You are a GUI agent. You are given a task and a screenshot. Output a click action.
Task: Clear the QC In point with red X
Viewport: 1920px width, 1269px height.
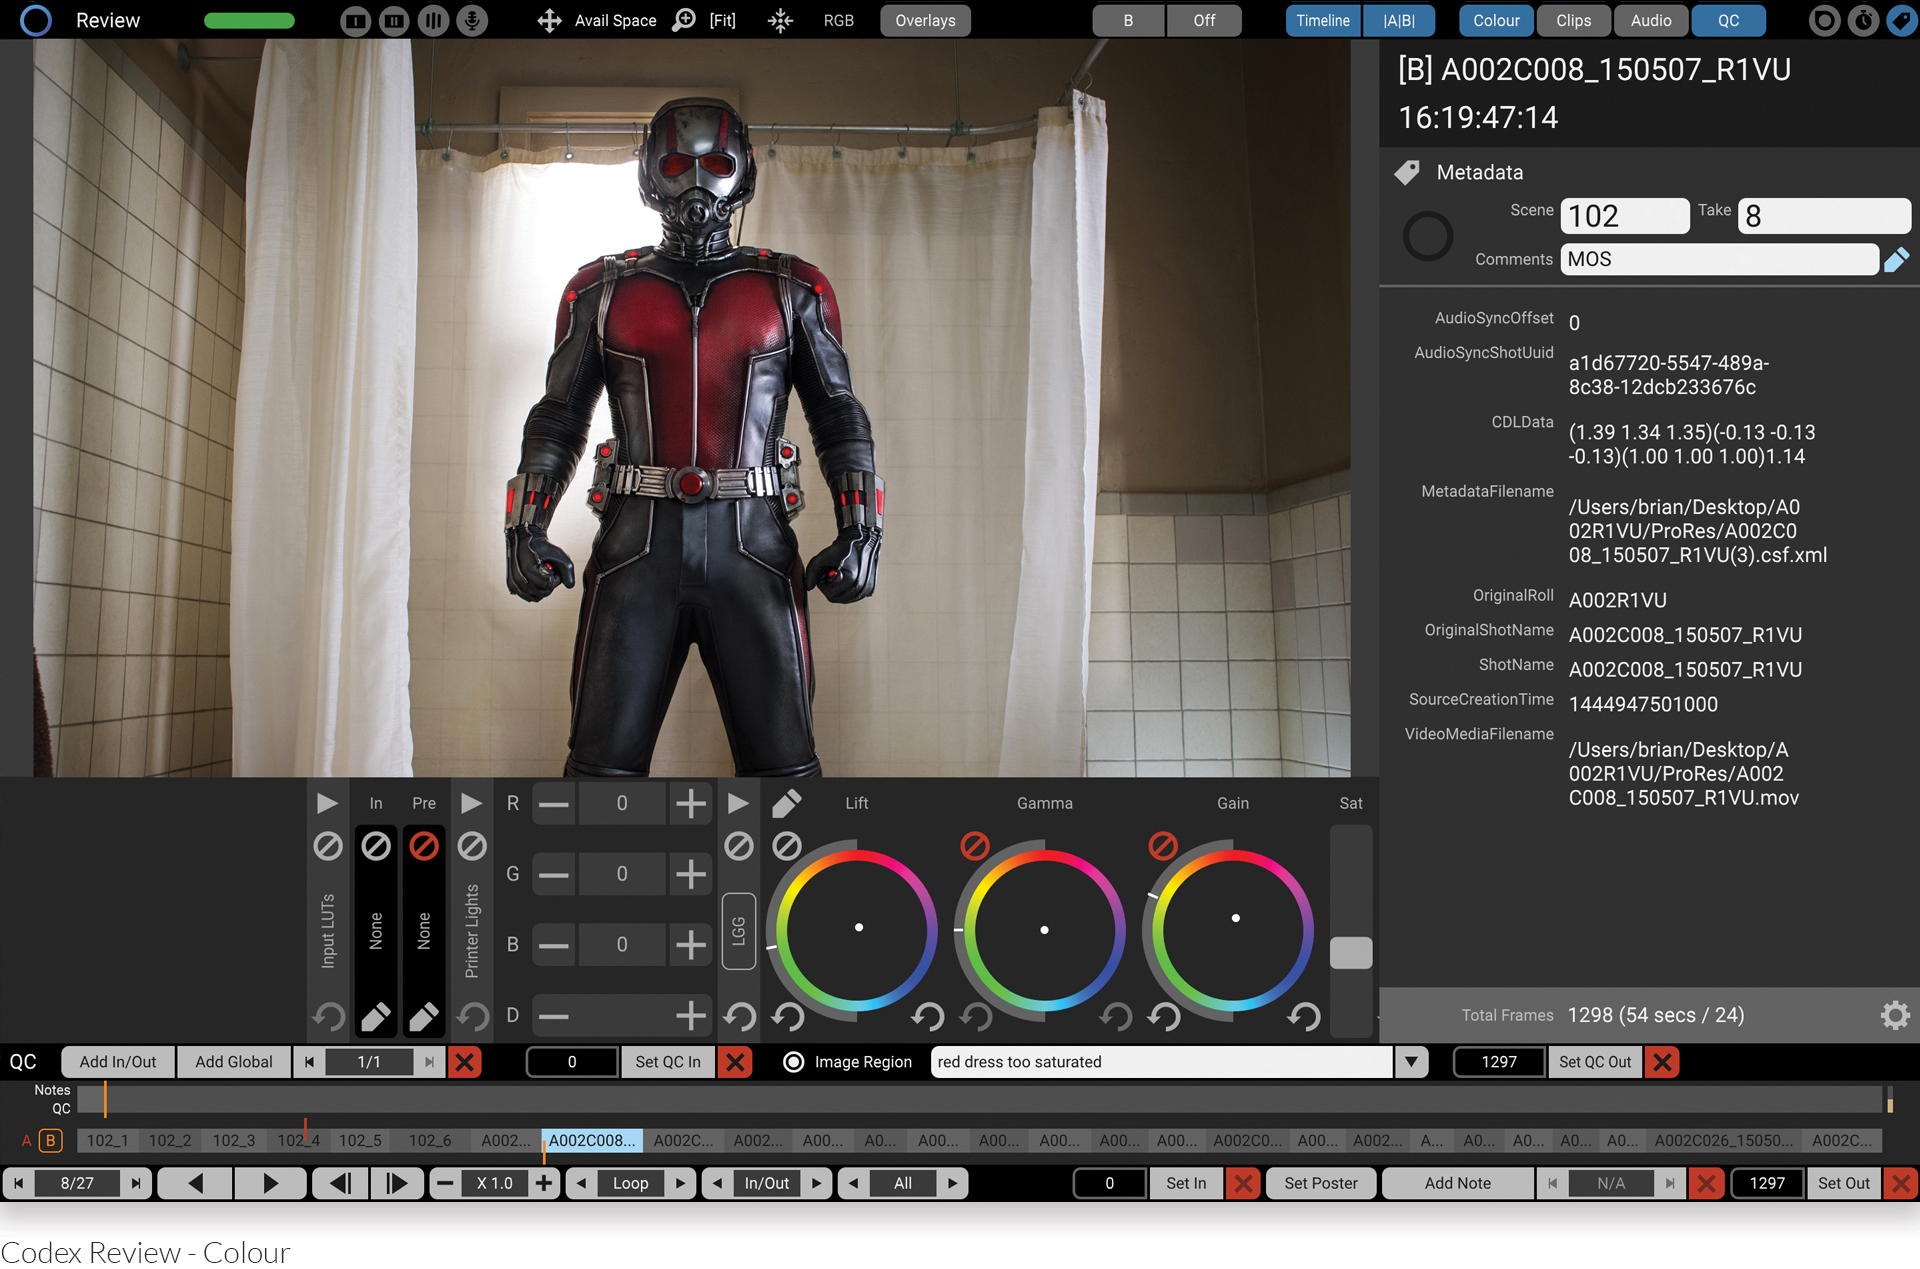[735, 1062]
